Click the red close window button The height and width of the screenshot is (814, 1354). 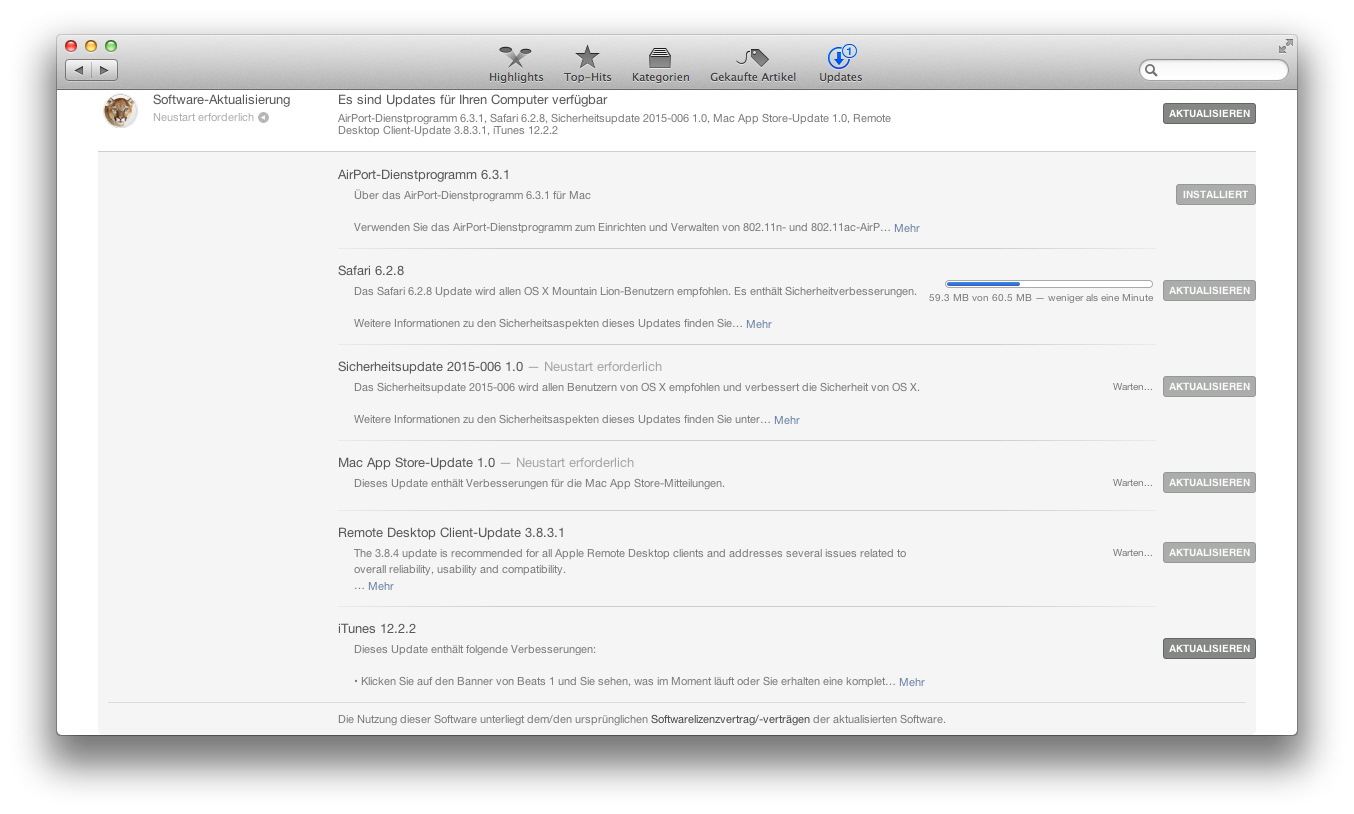[71, 46]
